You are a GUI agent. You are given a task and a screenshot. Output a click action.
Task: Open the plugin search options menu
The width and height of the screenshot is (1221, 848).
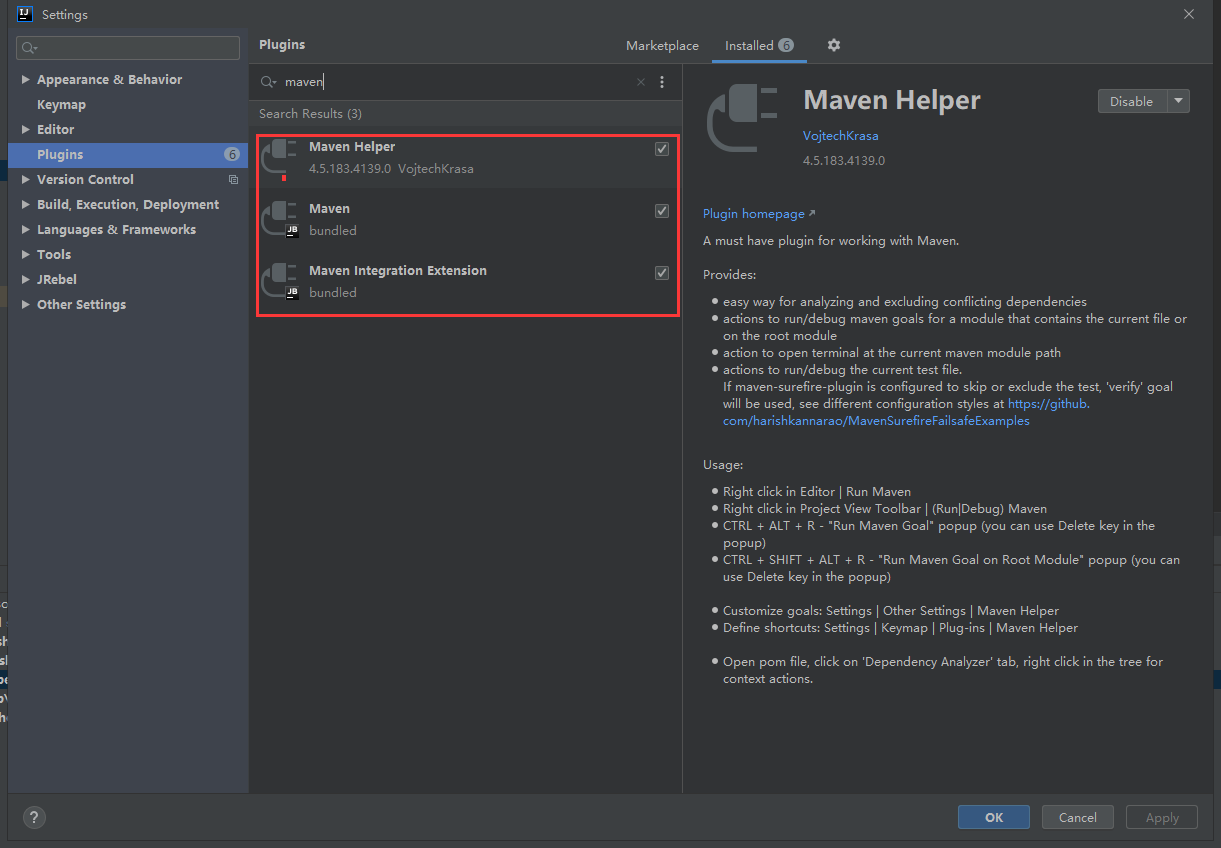point(662,82)
